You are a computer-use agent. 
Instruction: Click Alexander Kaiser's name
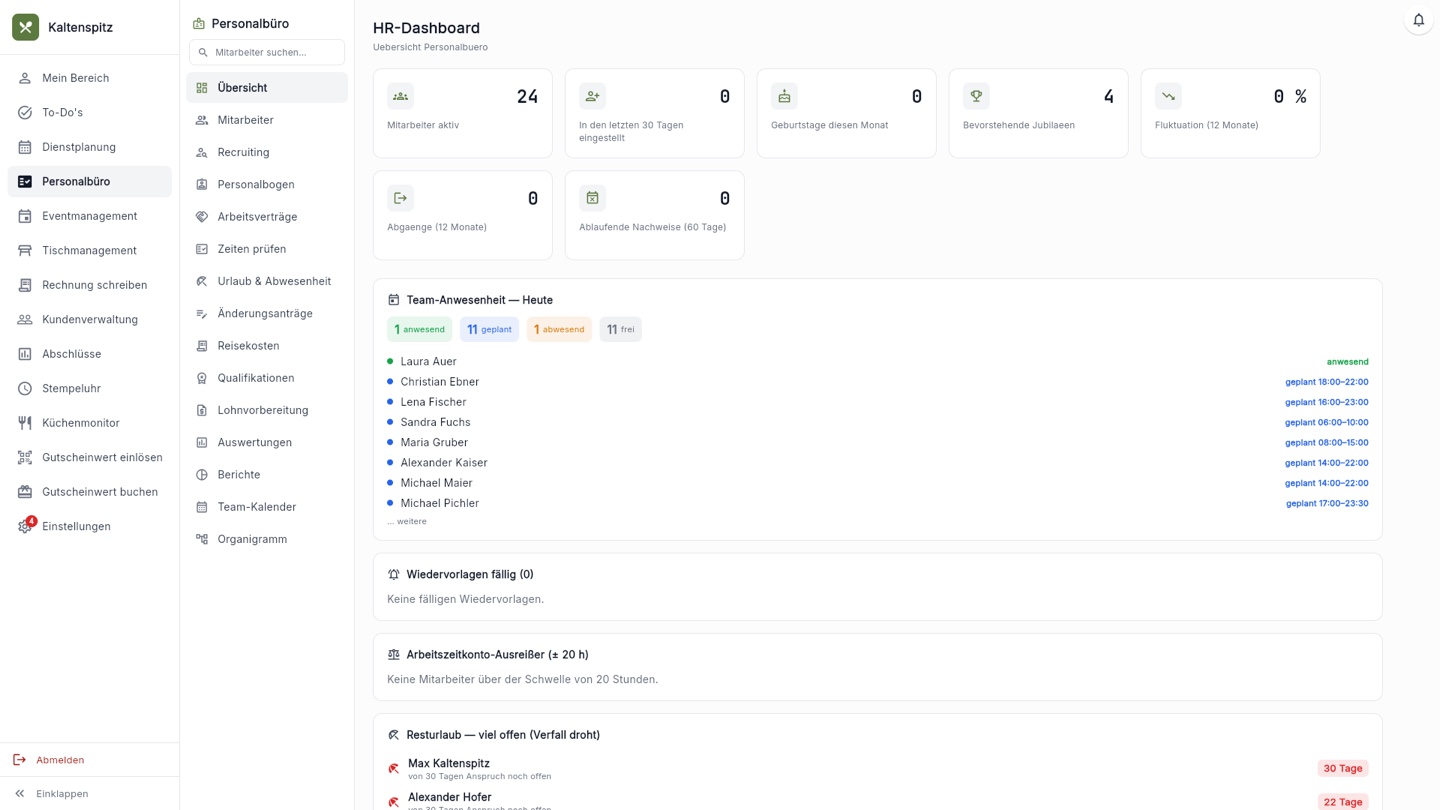(x=444, y=463)
